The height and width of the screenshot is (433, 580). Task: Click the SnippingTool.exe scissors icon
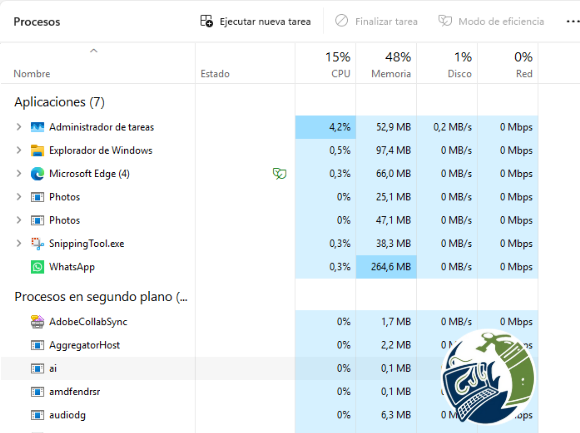pyautogui.click(x=37, y=244)
